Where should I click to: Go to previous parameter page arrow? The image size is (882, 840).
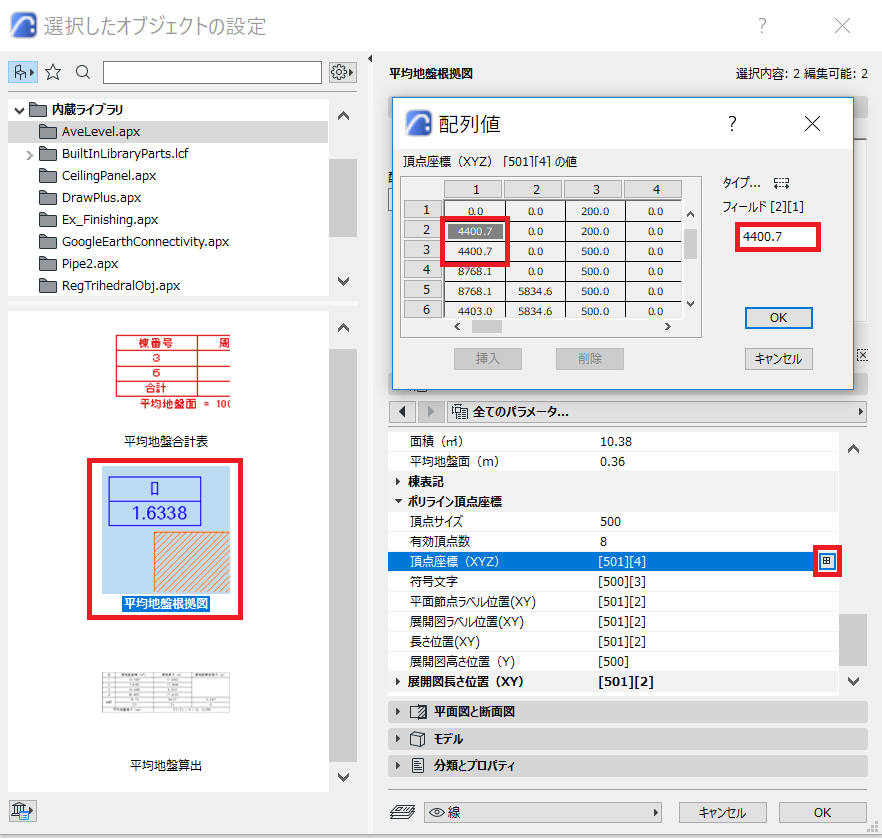coord(402,412)
